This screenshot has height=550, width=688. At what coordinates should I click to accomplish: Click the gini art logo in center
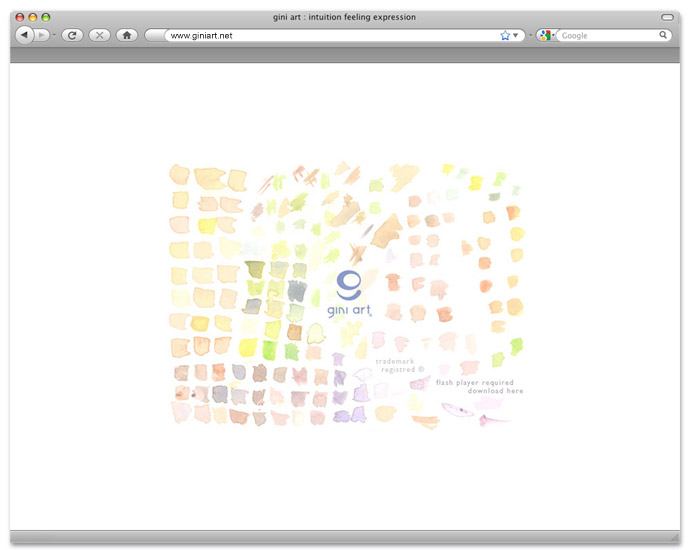[349, 293]
